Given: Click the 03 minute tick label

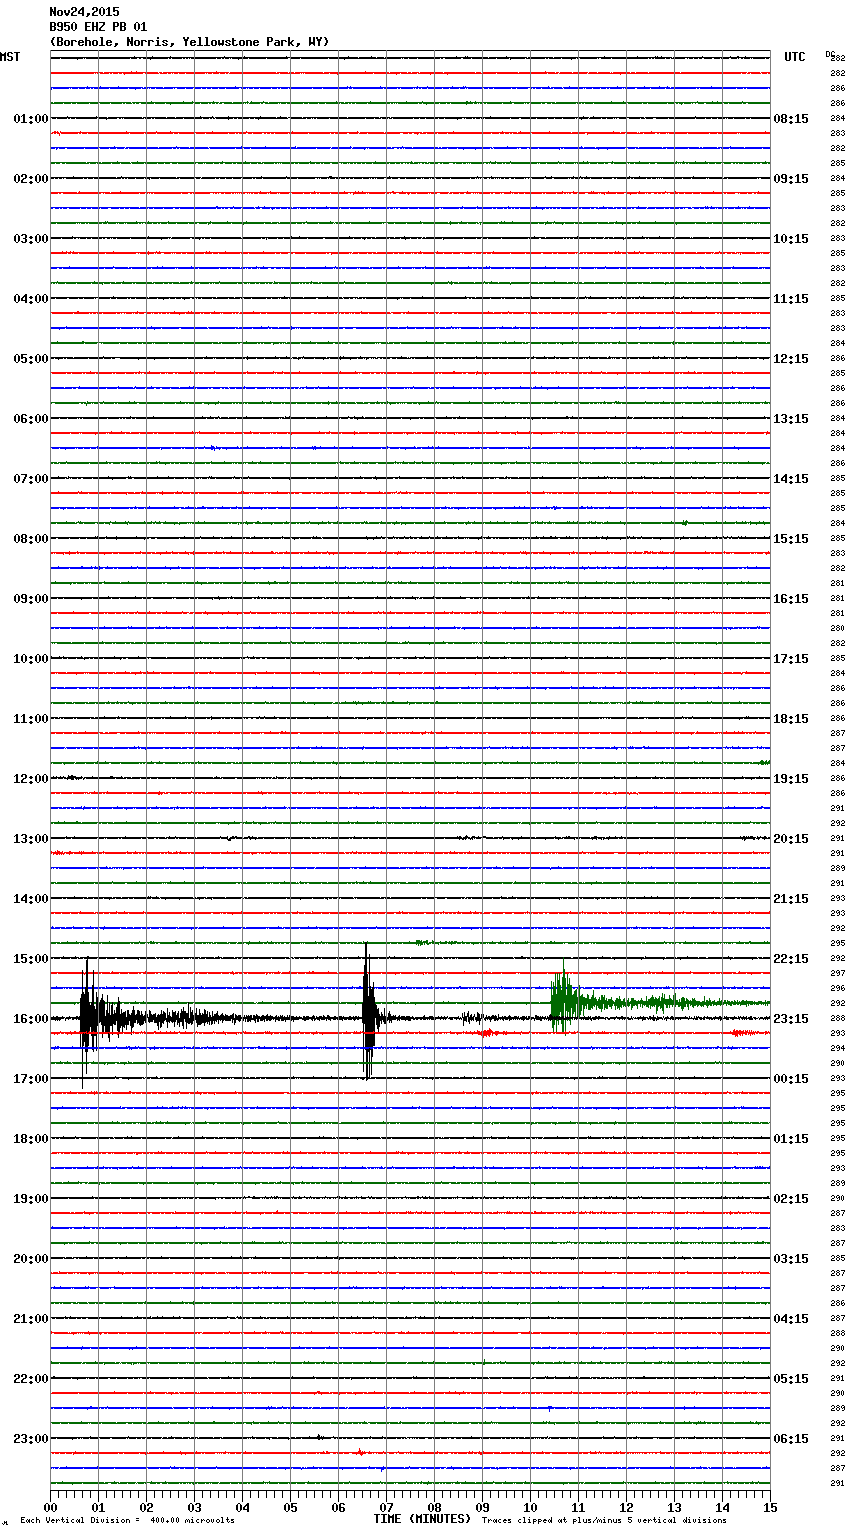Looking at the screenshot, I should tap(194, 1507).
